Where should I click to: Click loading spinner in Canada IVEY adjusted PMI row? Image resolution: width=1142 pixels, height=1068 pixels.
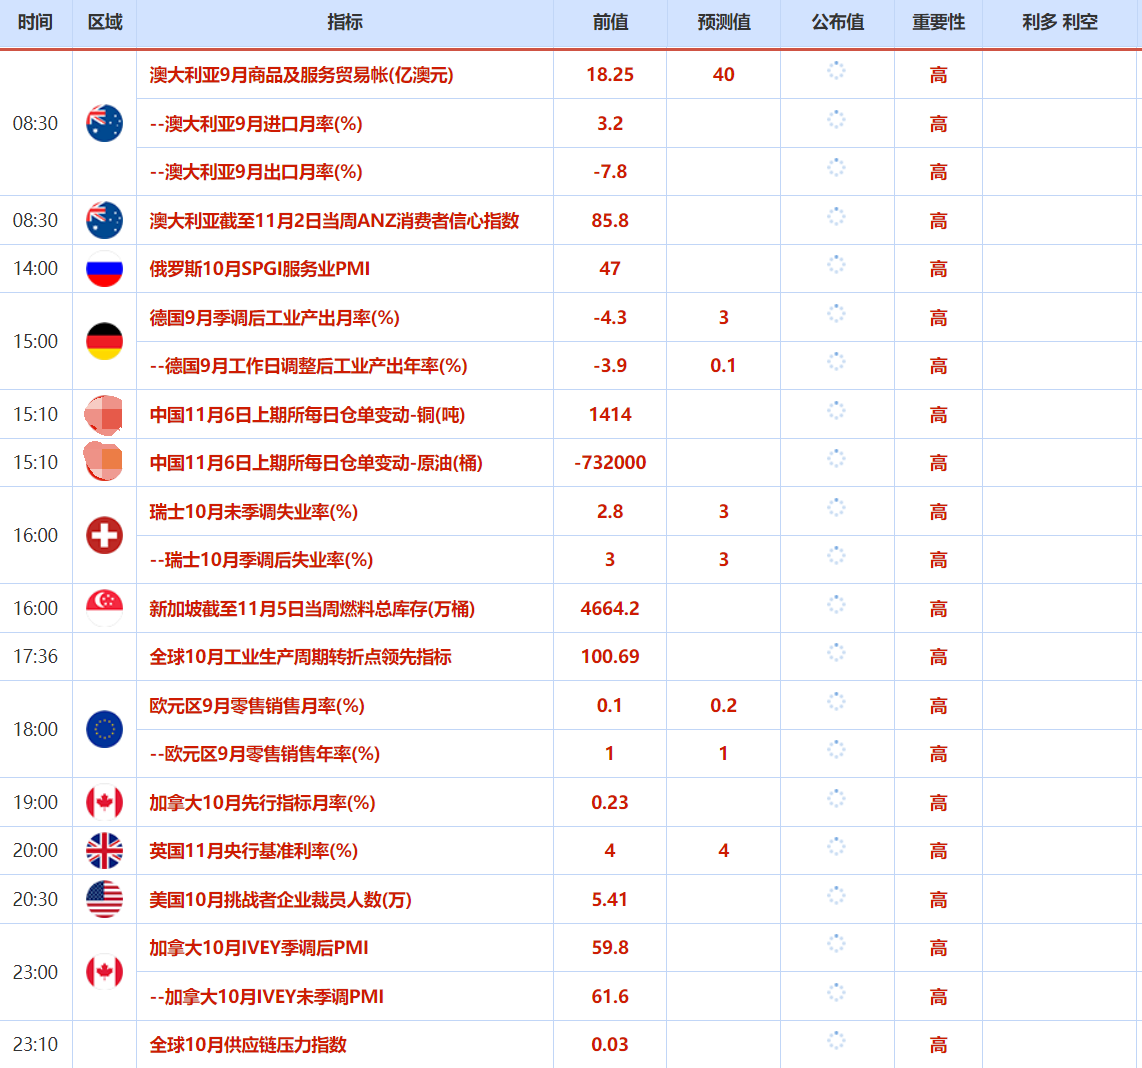pyautogui.click(x=836, y=943)
